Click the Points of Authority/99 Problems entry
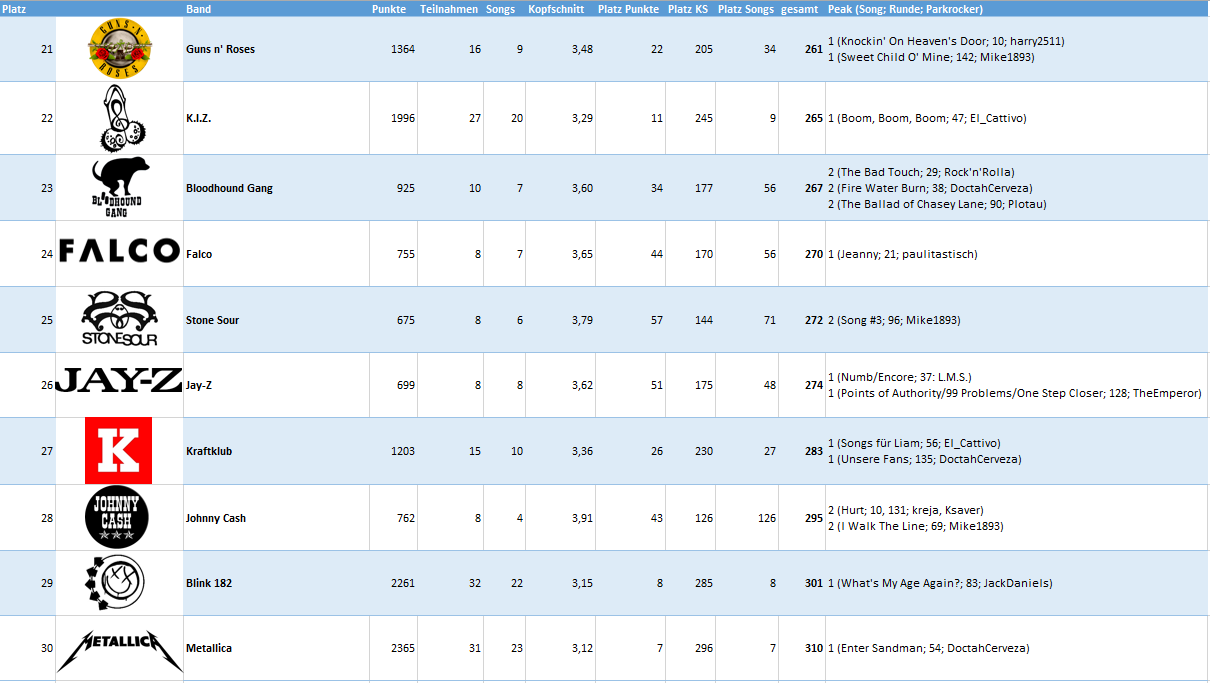Screen dimensions: 1210x683 [1015, 393]
